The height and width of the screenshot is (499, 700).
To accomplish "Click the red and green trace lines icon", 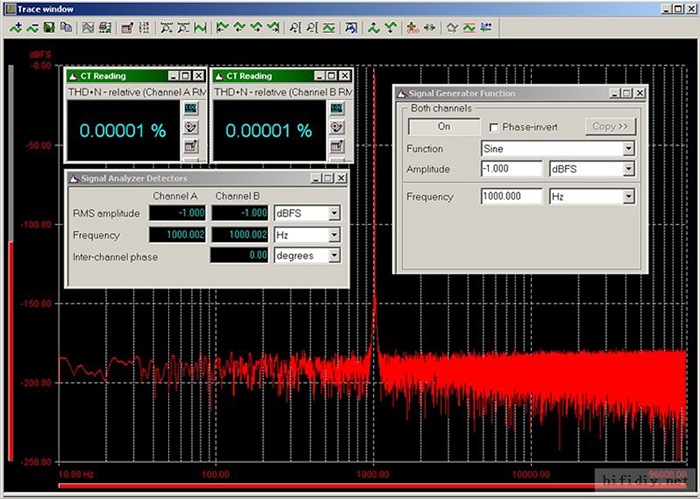I will coord(469,28).
